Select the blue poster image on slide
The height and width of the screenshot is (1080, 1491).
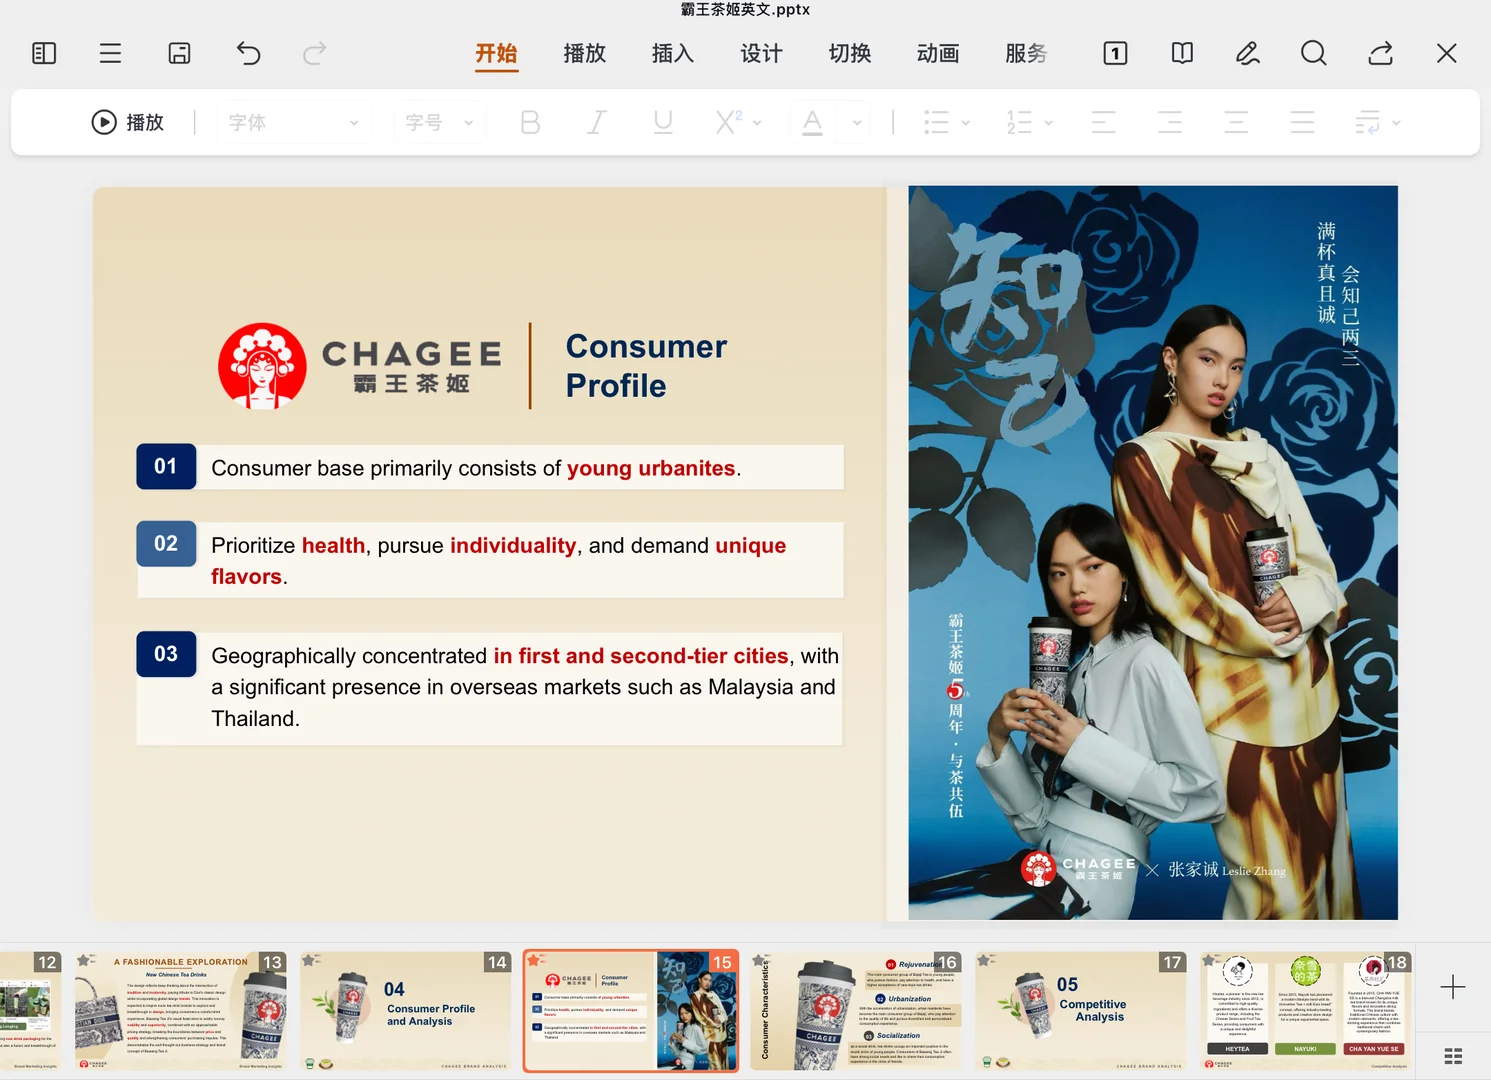(x=1153, y=552)
